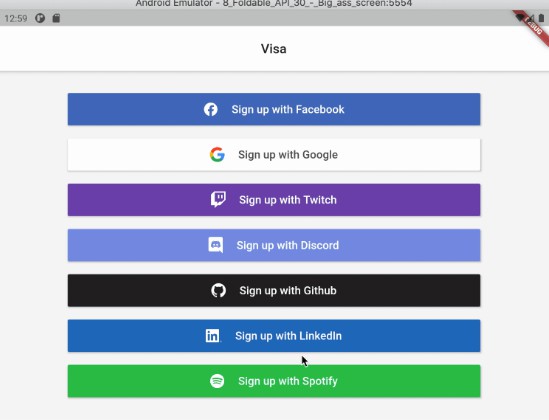Click the battery icon in status bar
The height and width of the screenshot is (420, 549).
[x=541, y=18]
